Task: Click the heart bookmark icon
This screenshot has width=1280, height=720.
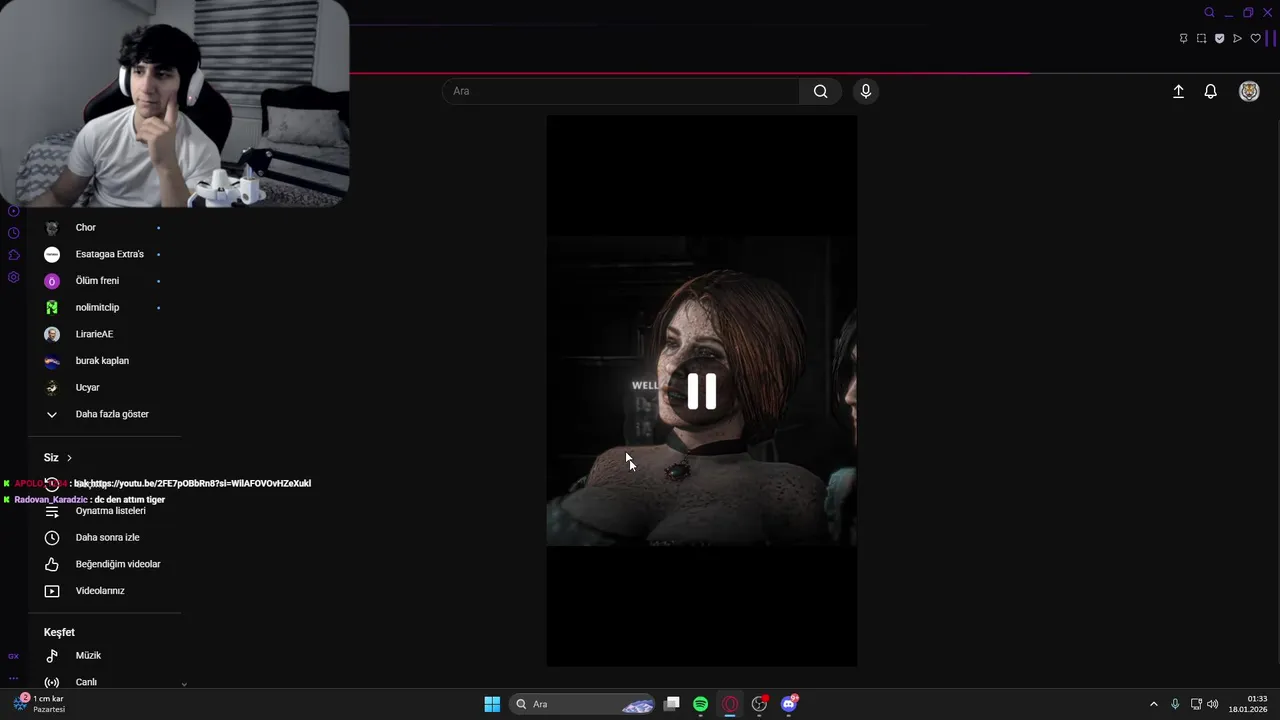Action: pyautogui.click(x=1255, y=38)
